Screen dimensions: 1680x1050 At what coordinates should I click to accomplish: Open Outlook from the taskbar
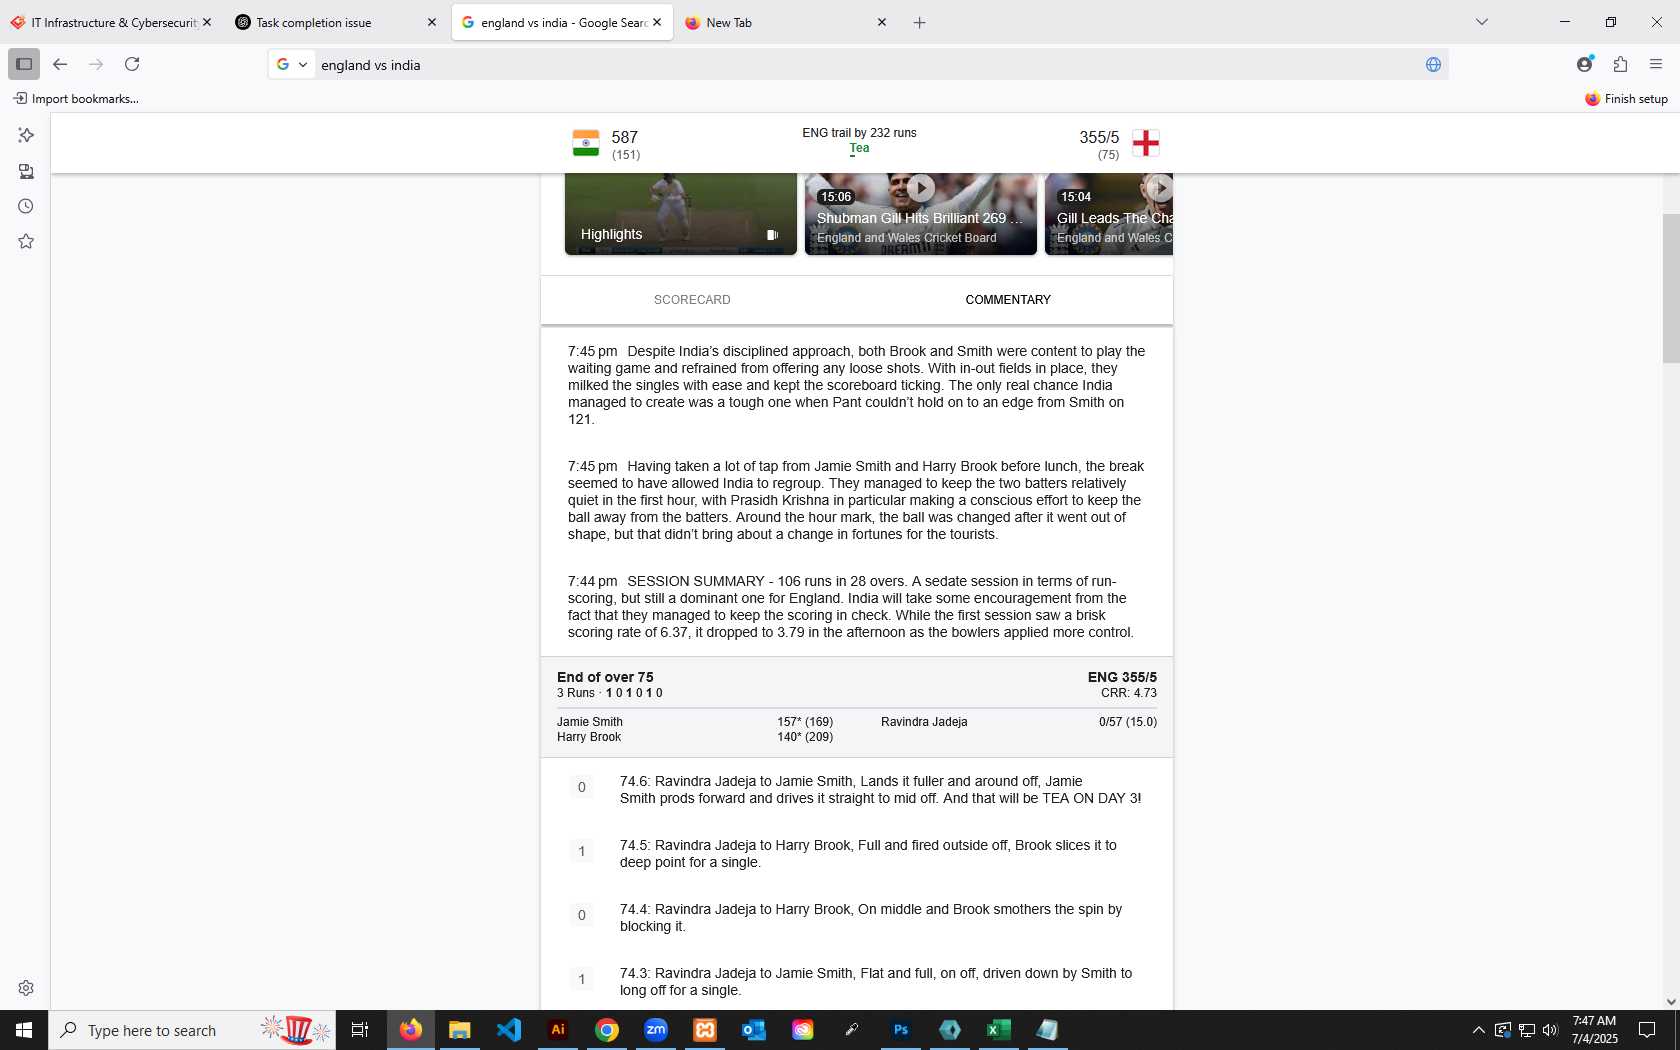tap(754, 1030)
